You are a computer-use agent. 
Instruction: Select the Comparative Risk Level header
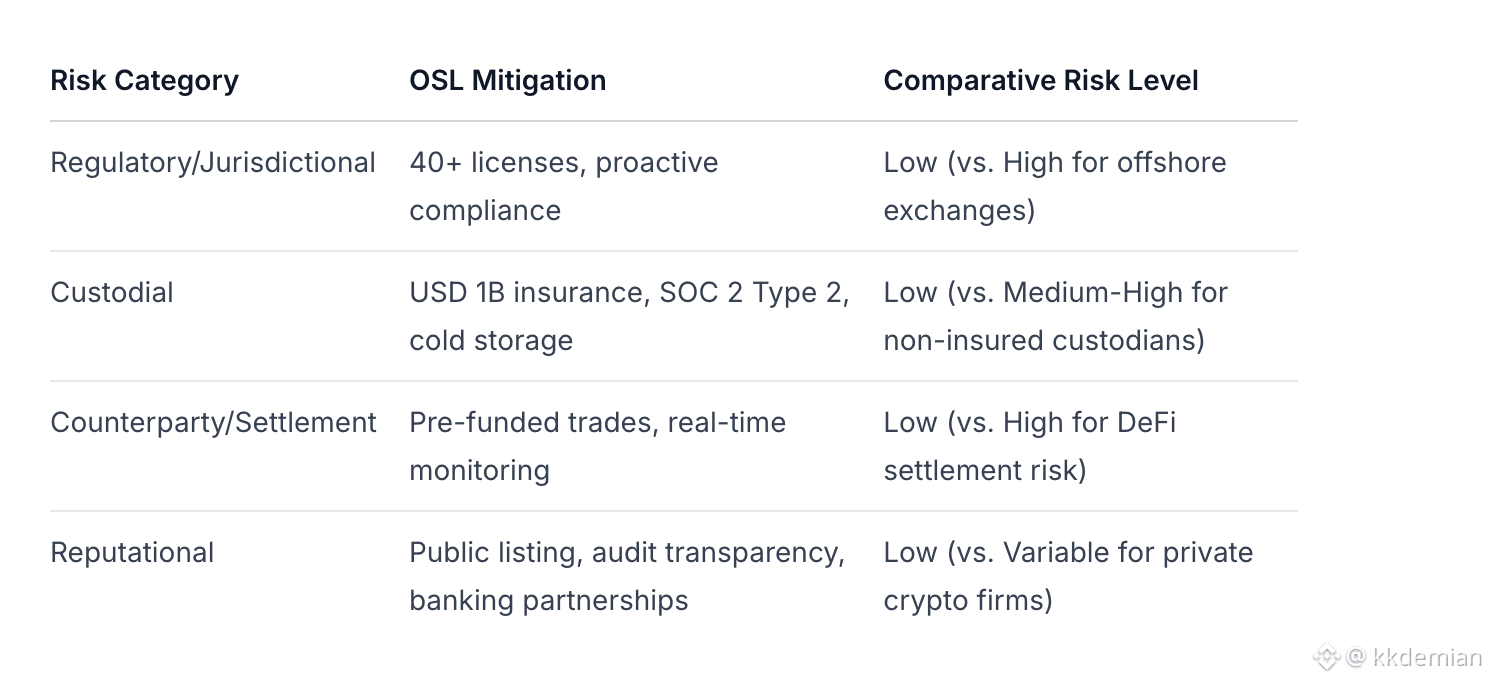coord(1040,81)
